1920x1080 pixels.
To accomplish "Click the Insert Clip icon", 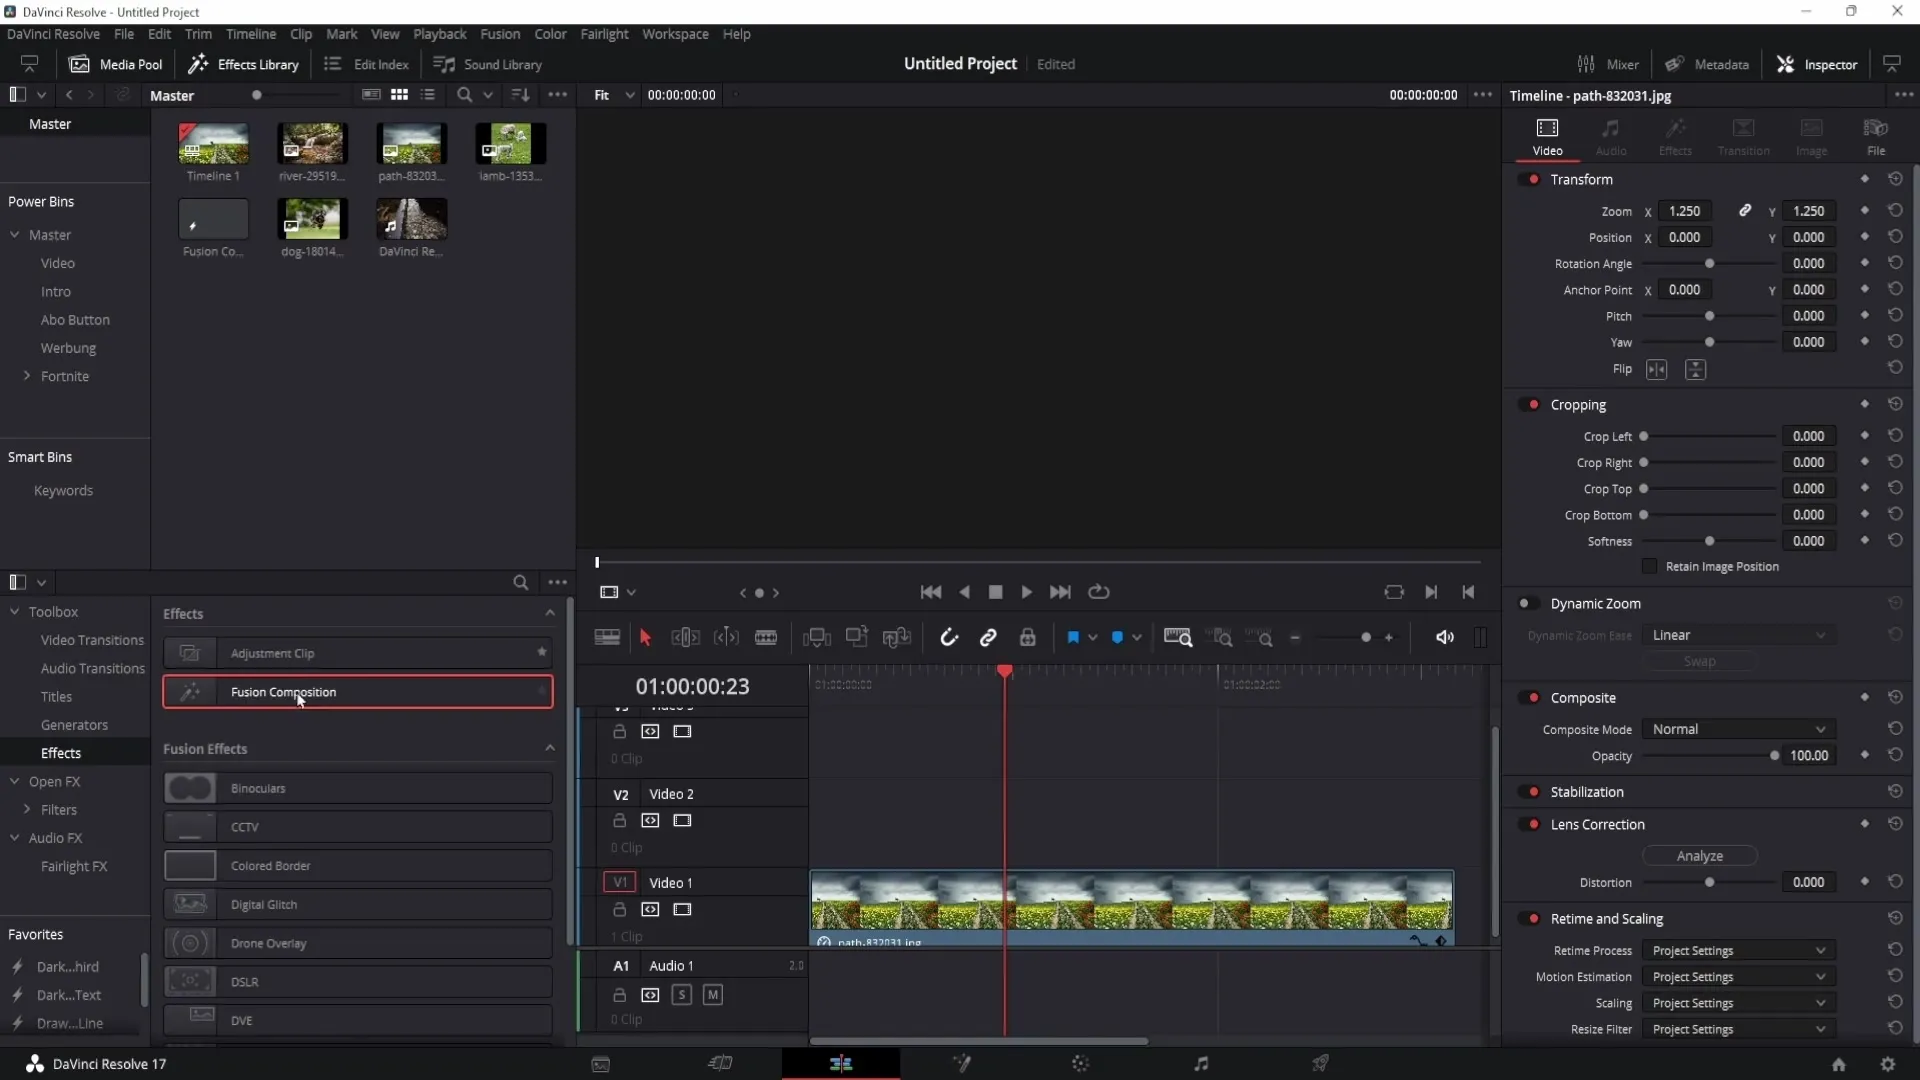I will [x=817, y=638].
